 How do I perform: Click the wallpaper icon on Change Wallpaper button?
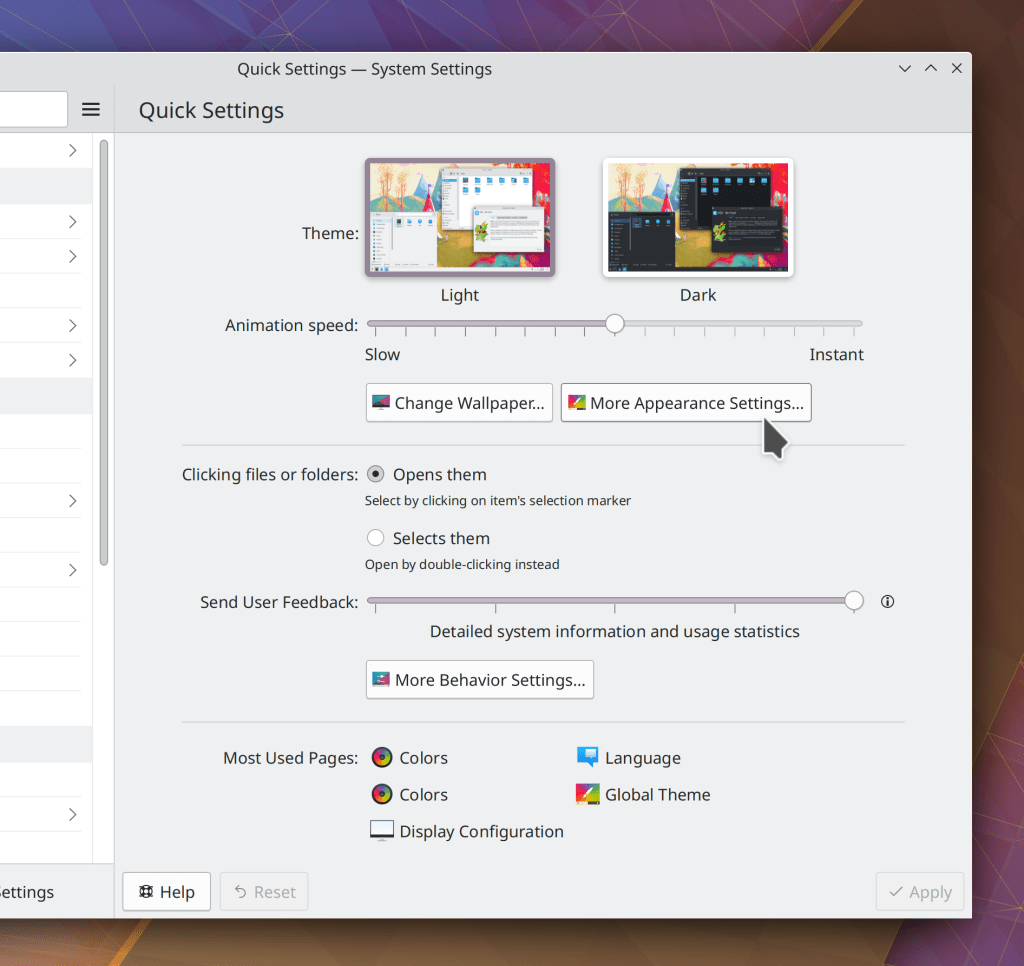click(381, 402)
